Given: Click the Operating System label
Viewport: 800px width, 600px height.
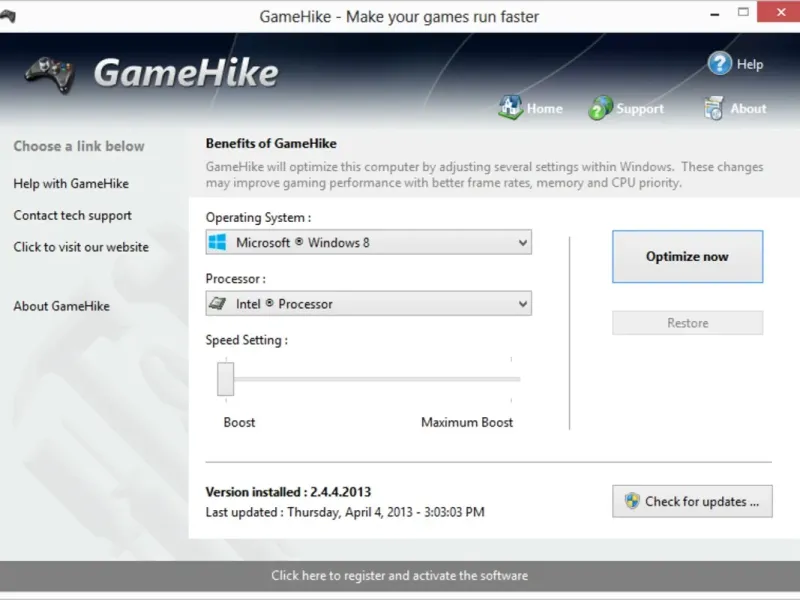Looking at the screenshot, I should 258,218.
